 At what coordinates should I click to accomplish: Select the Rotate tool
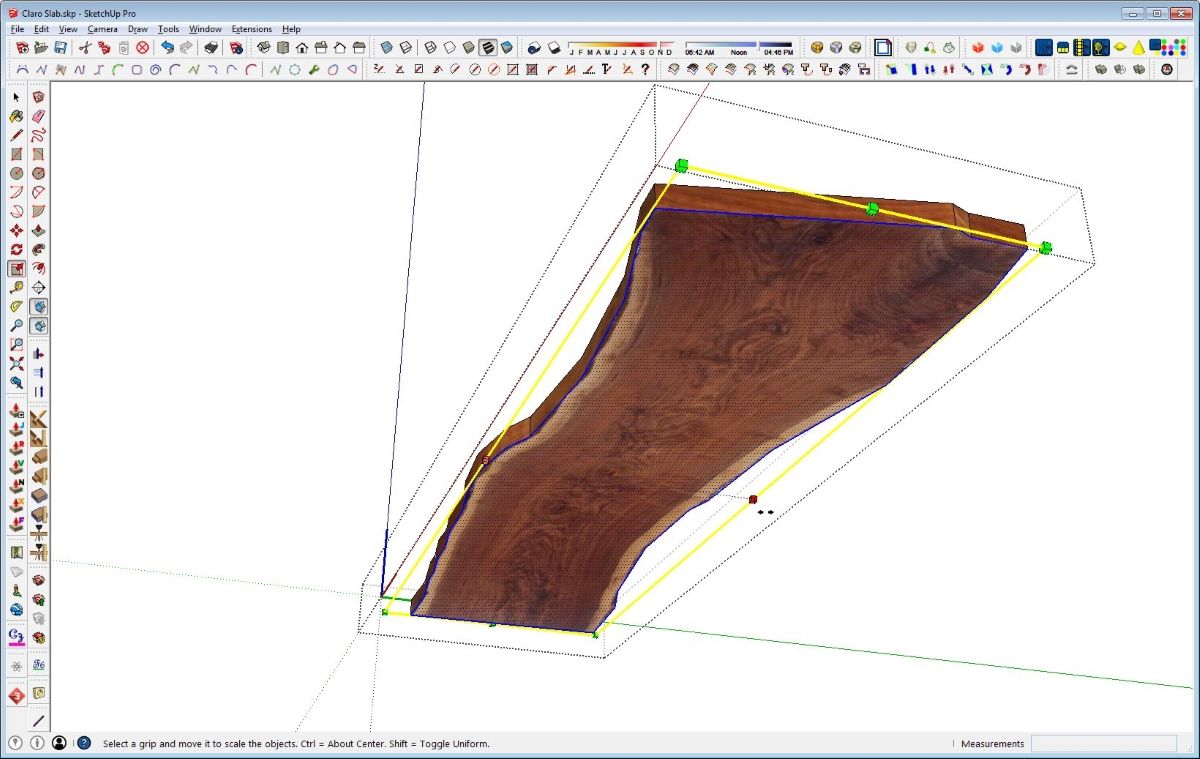(16, 250)
